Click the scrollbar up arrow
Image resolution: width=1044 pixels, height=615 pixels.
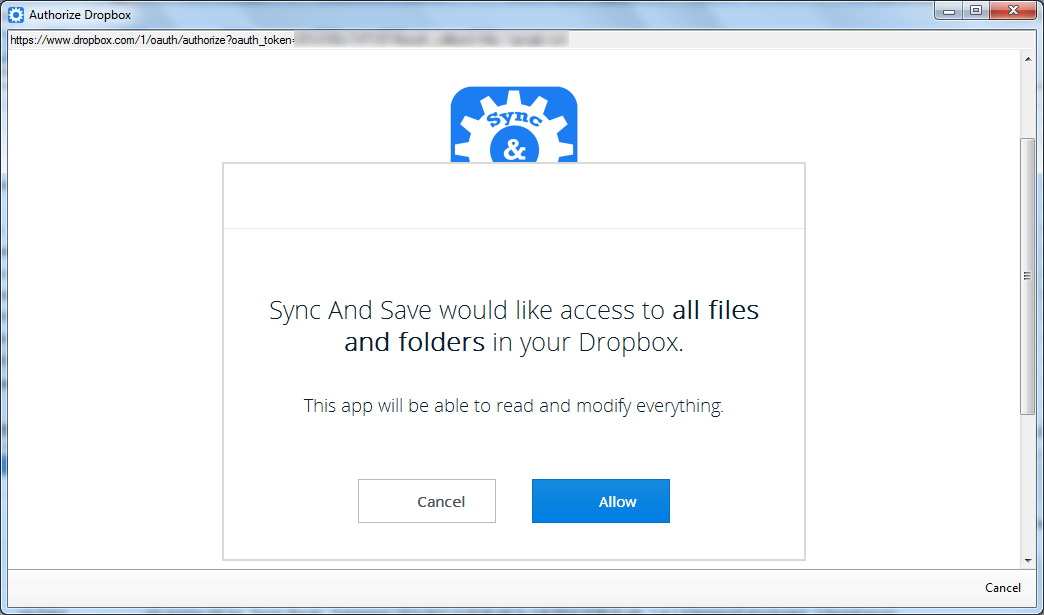pyautogui.click(x=1028, y=57)
